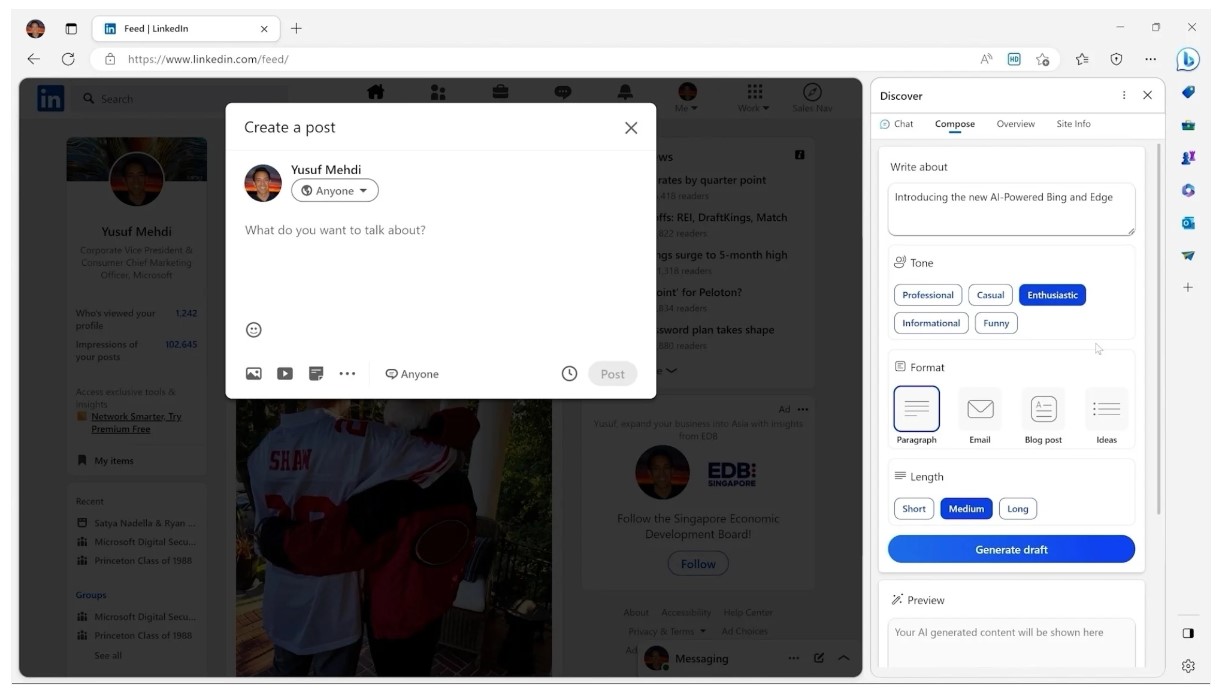The image size is (1219, 690).
Task: Add a document to the post
Action: pyautogui.click(x=316, y=373)
